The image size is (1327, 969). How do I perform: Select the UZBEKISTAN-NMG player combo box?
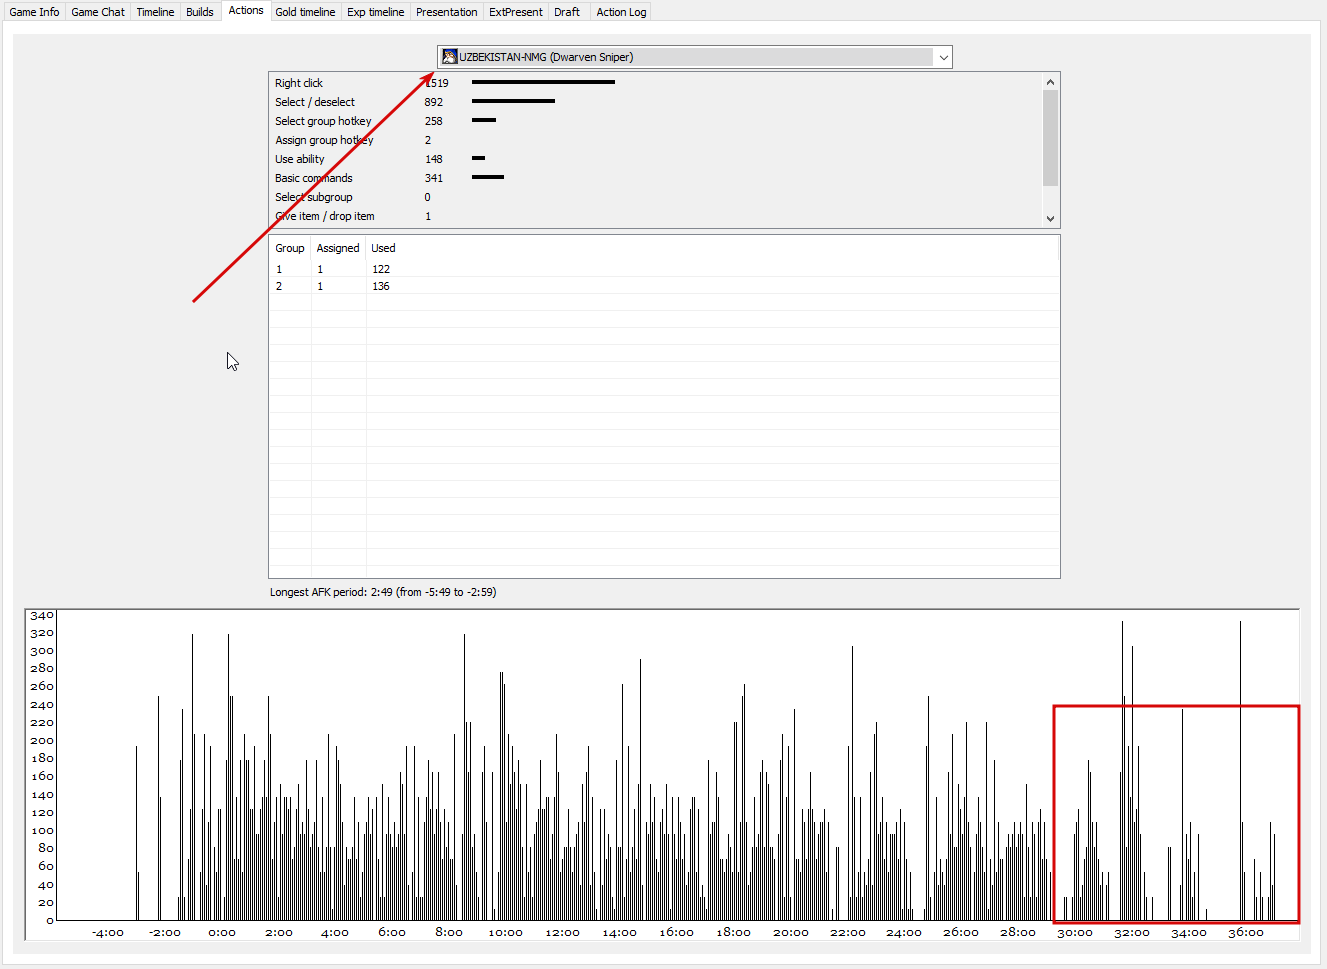695,57
